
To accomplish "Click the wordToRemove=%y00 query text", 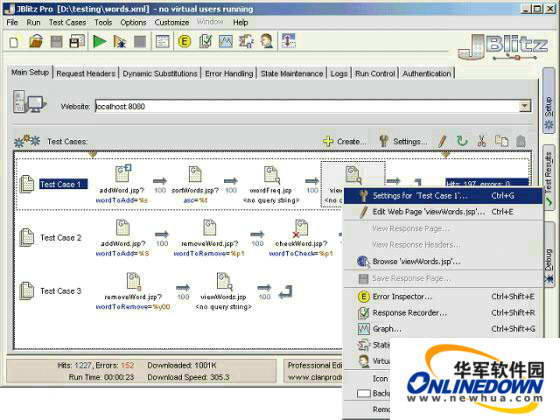I will [133, 306].
